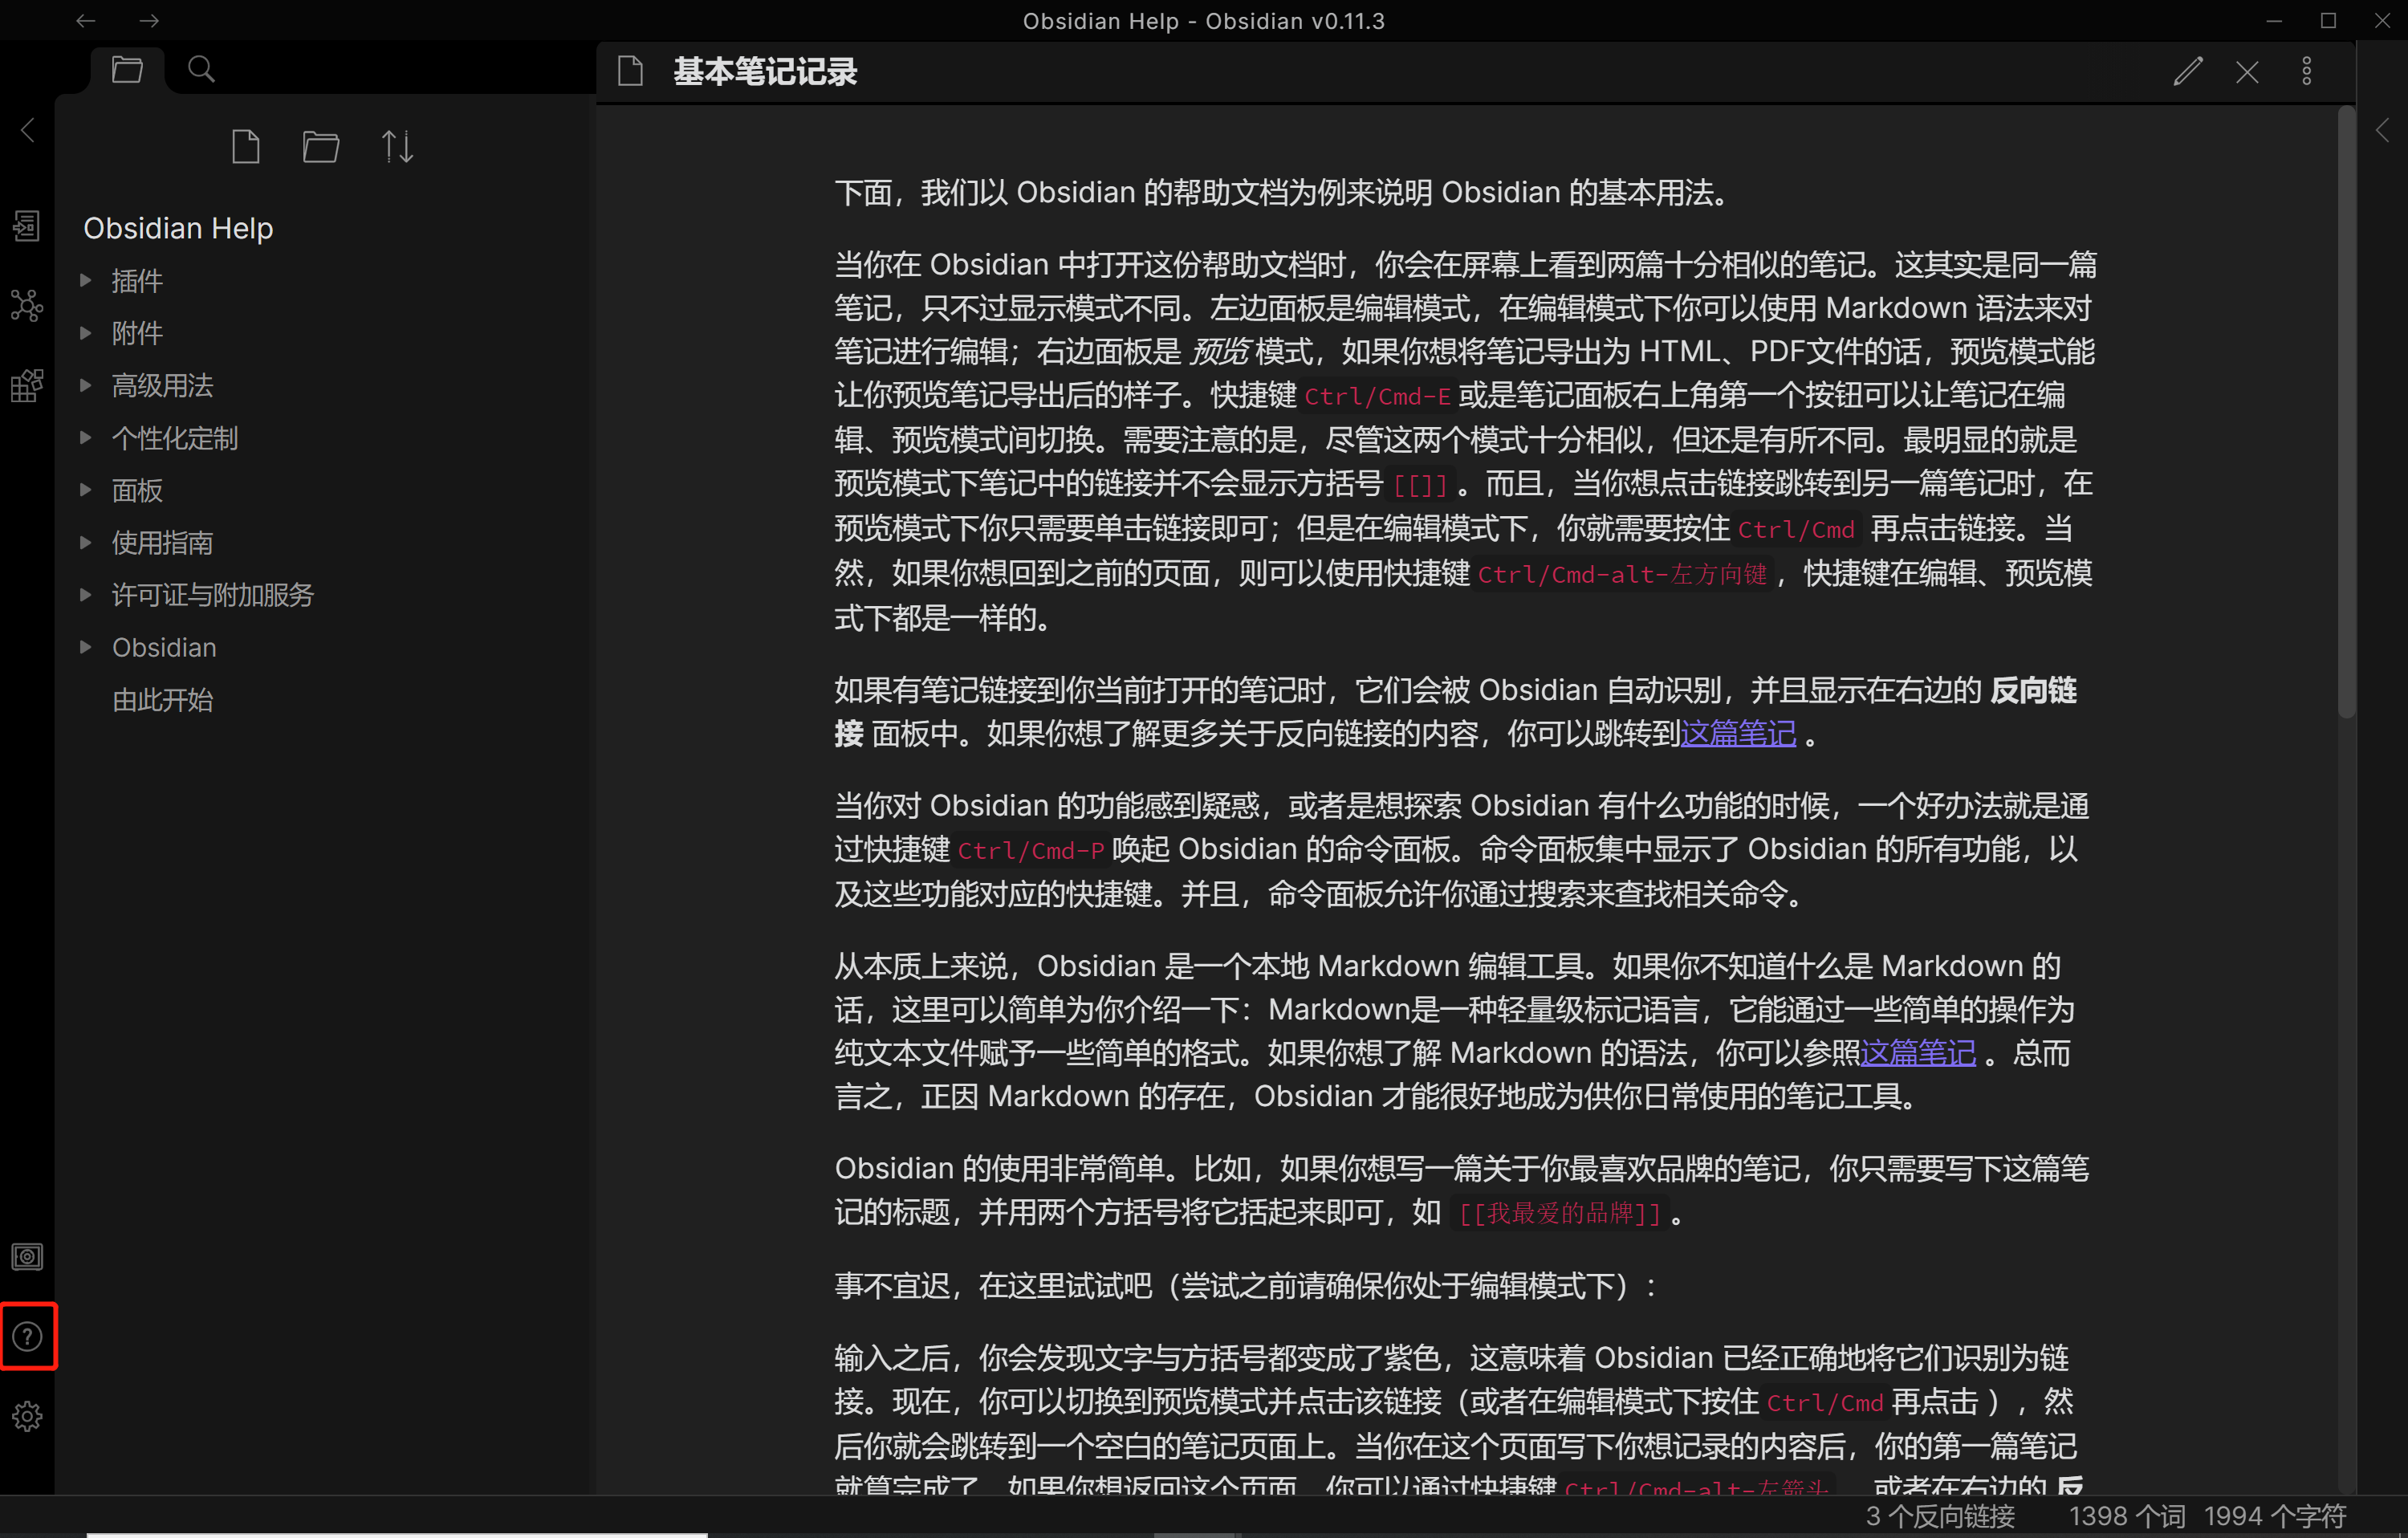This screenshot has height=1538, width=2408.
Task: Click the 3 个反向链接 status item
Action: (x=1940, y=1516)
